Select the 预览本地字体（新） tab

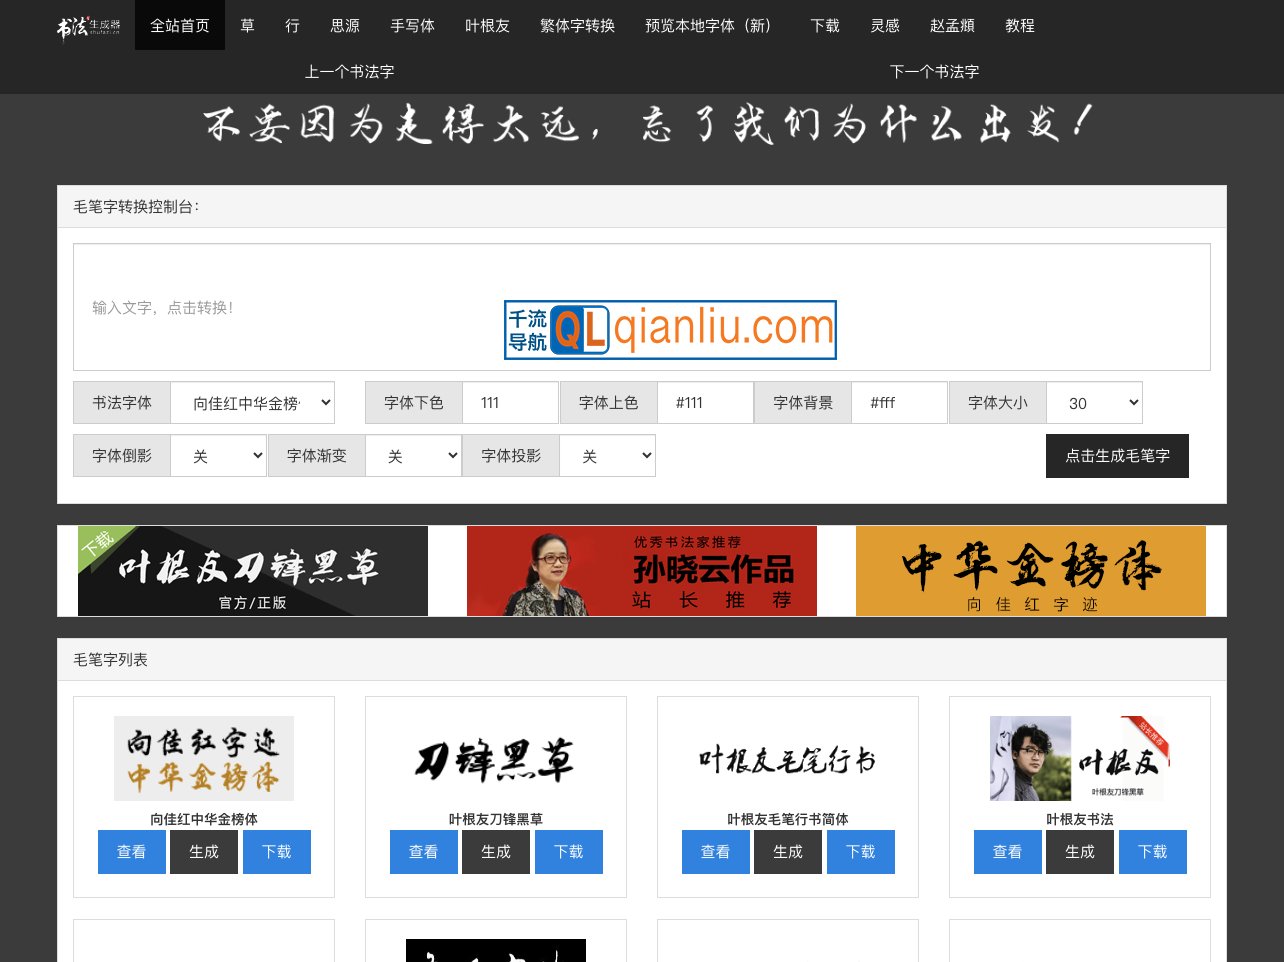coord(709,26)
